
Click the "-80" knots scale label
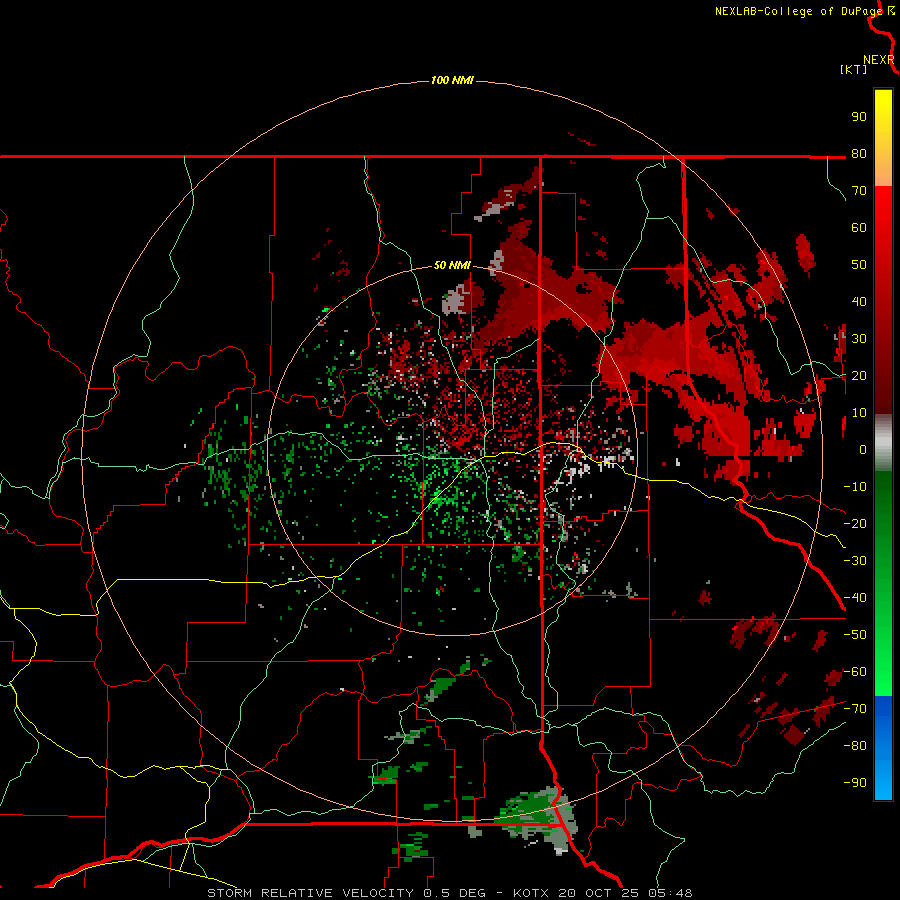855,746
